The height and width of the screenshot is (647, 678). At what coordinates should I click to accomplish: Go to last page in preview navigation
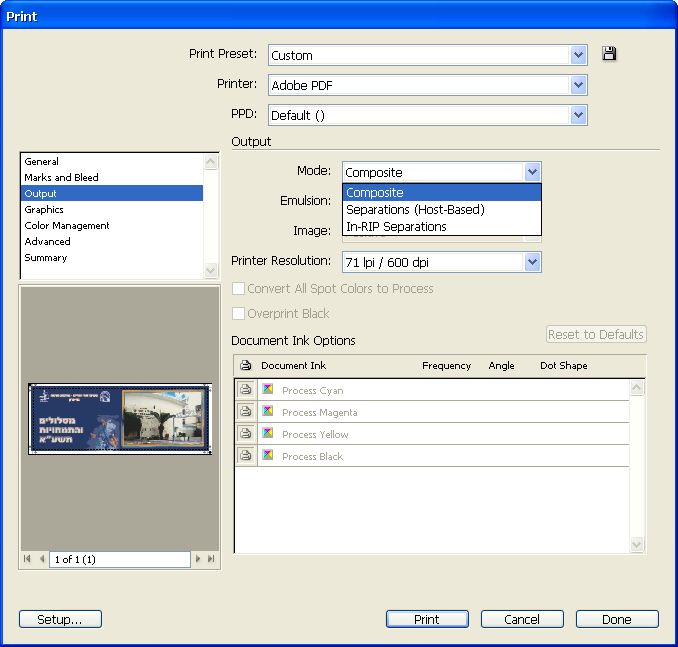211,559
